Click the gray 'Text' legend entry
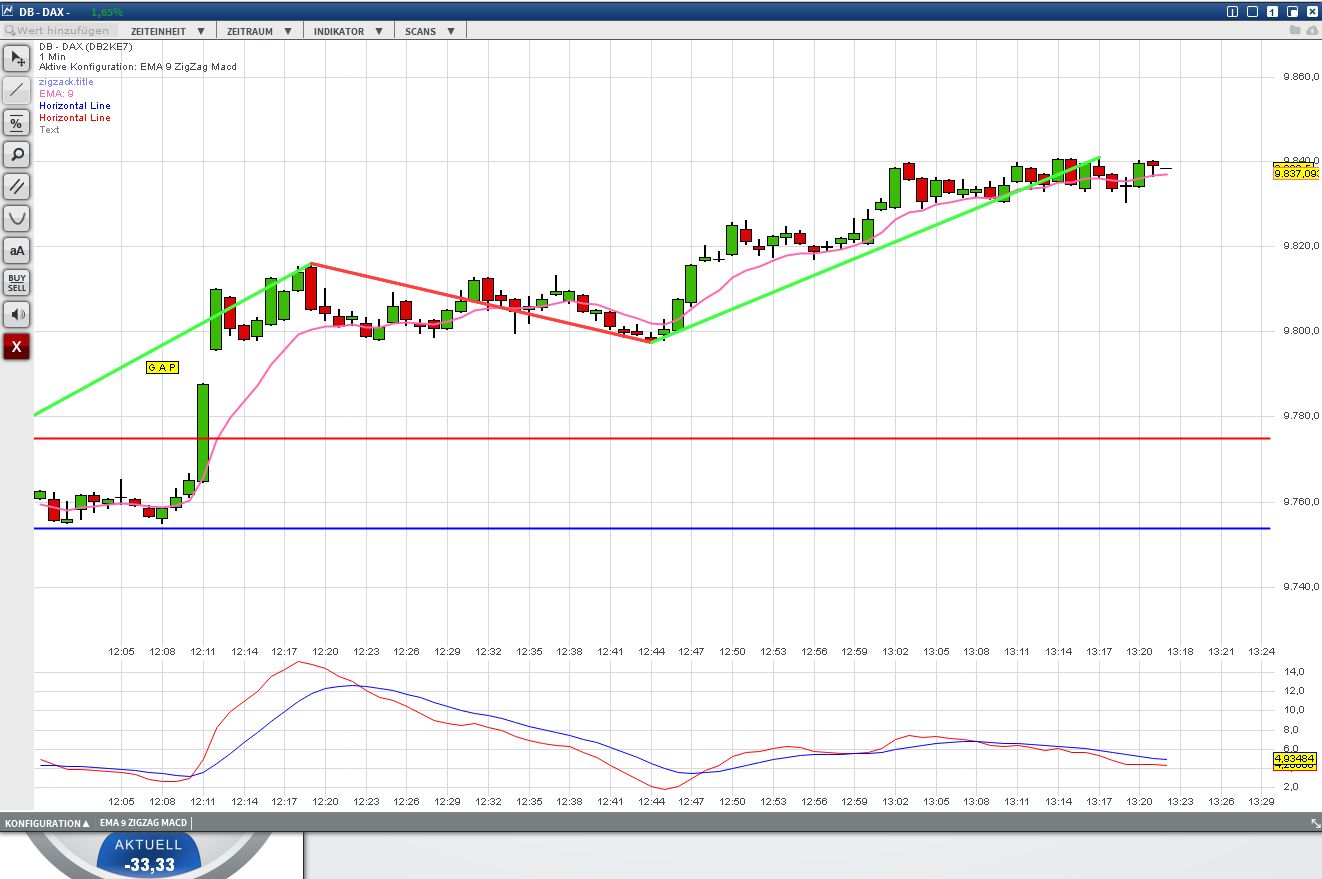Screen dimensions: 1322x879 [49, 130]
